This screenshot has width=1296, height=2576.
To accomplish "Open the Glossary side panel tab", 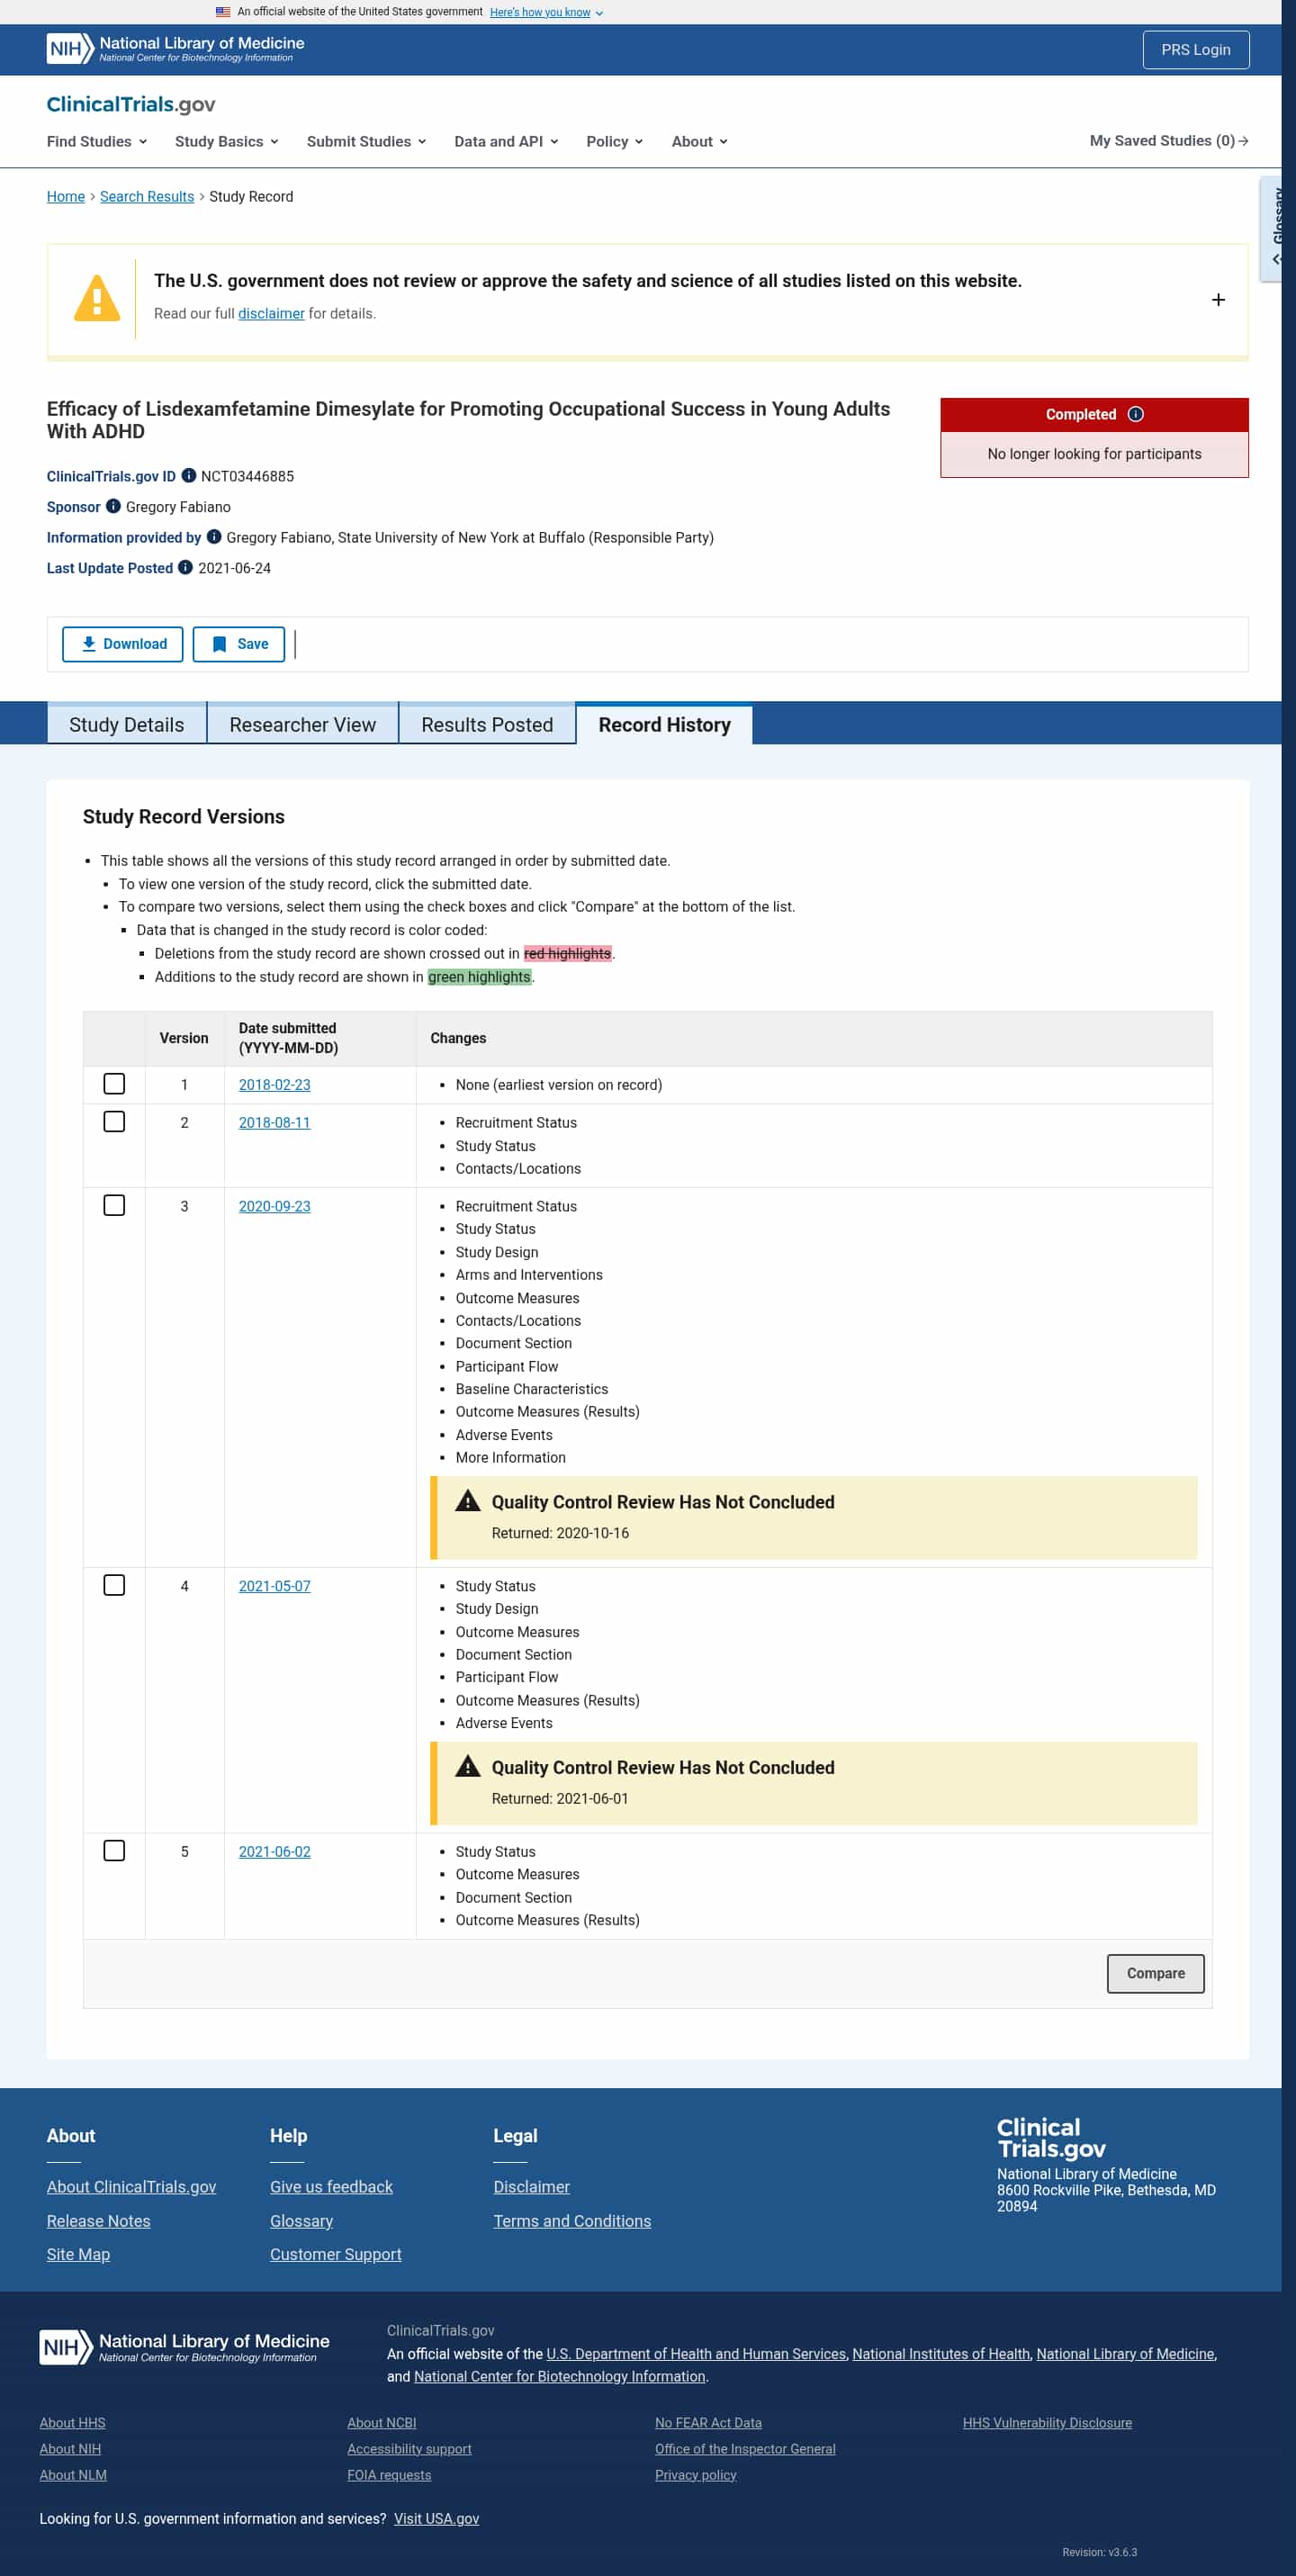I will click(1272, 228).
